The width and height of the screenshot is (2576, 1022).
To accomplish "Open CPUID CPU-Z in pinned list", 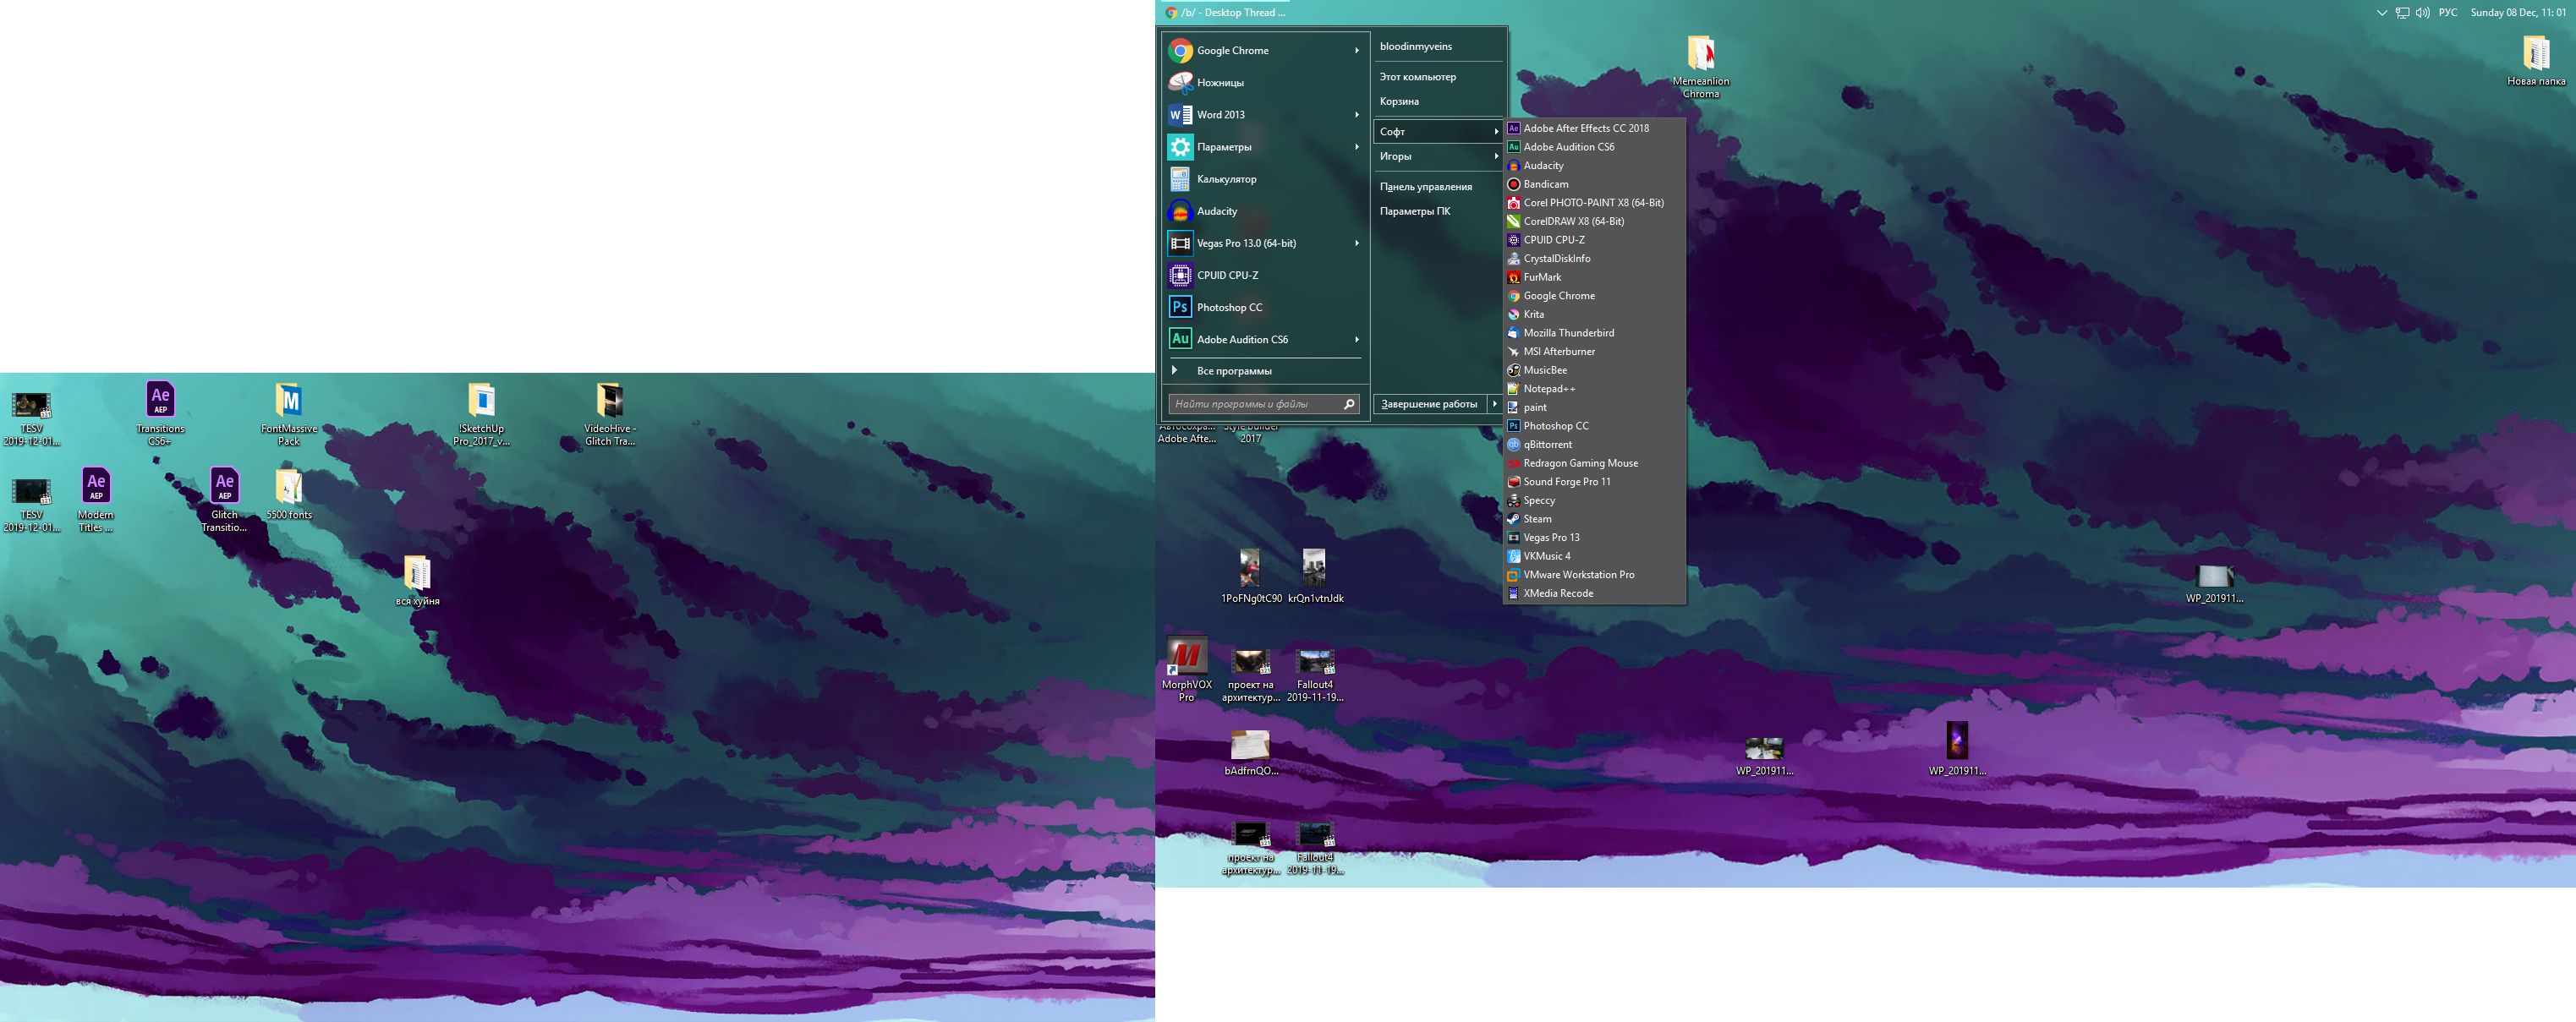I will tap(1264, 275).
